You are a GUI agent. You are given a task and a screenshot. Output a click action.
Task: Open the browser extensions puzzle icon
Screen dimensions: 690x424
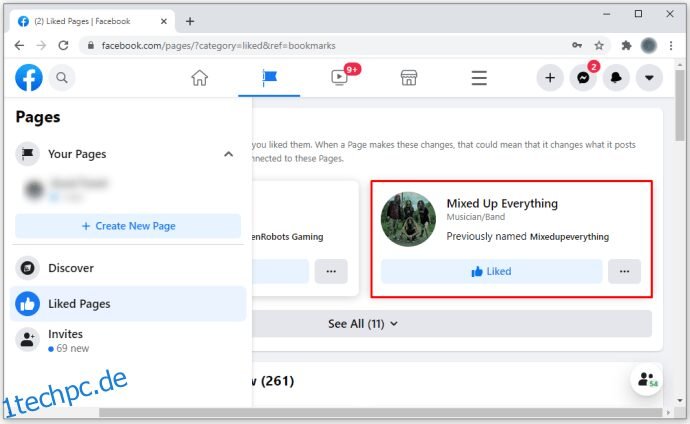point(626,45)
